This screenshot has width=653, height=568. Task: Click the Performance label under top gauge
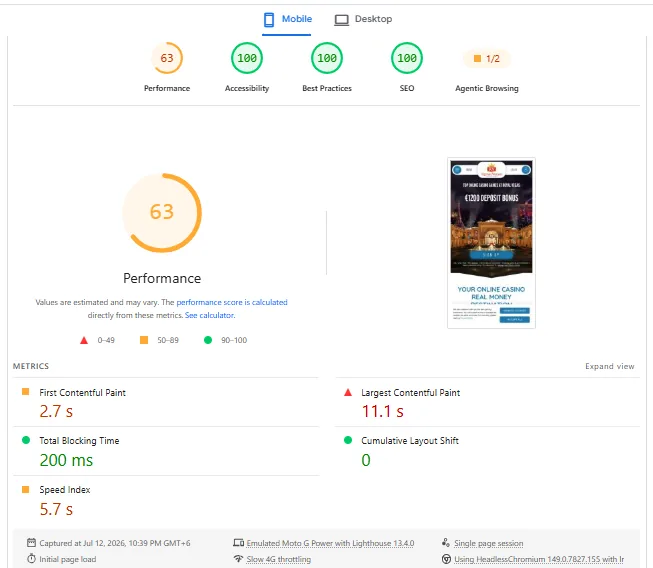167,88
